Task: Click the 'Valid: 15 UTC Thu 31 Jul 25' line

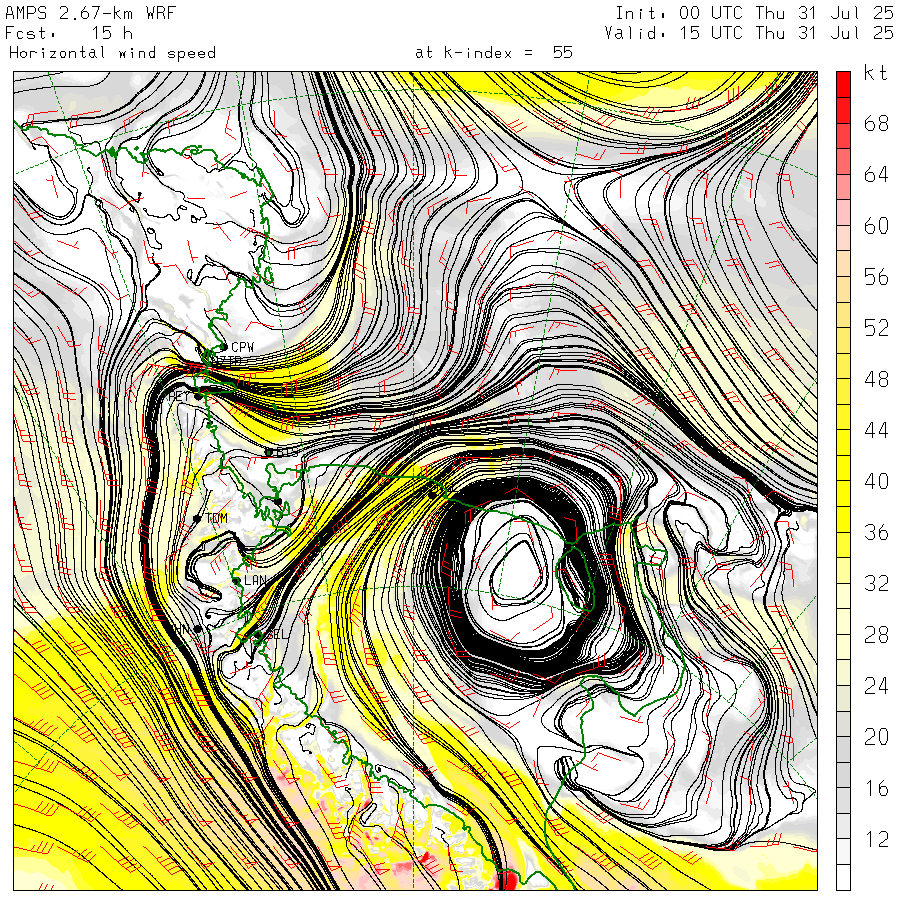Action: (x=749, y=33)
